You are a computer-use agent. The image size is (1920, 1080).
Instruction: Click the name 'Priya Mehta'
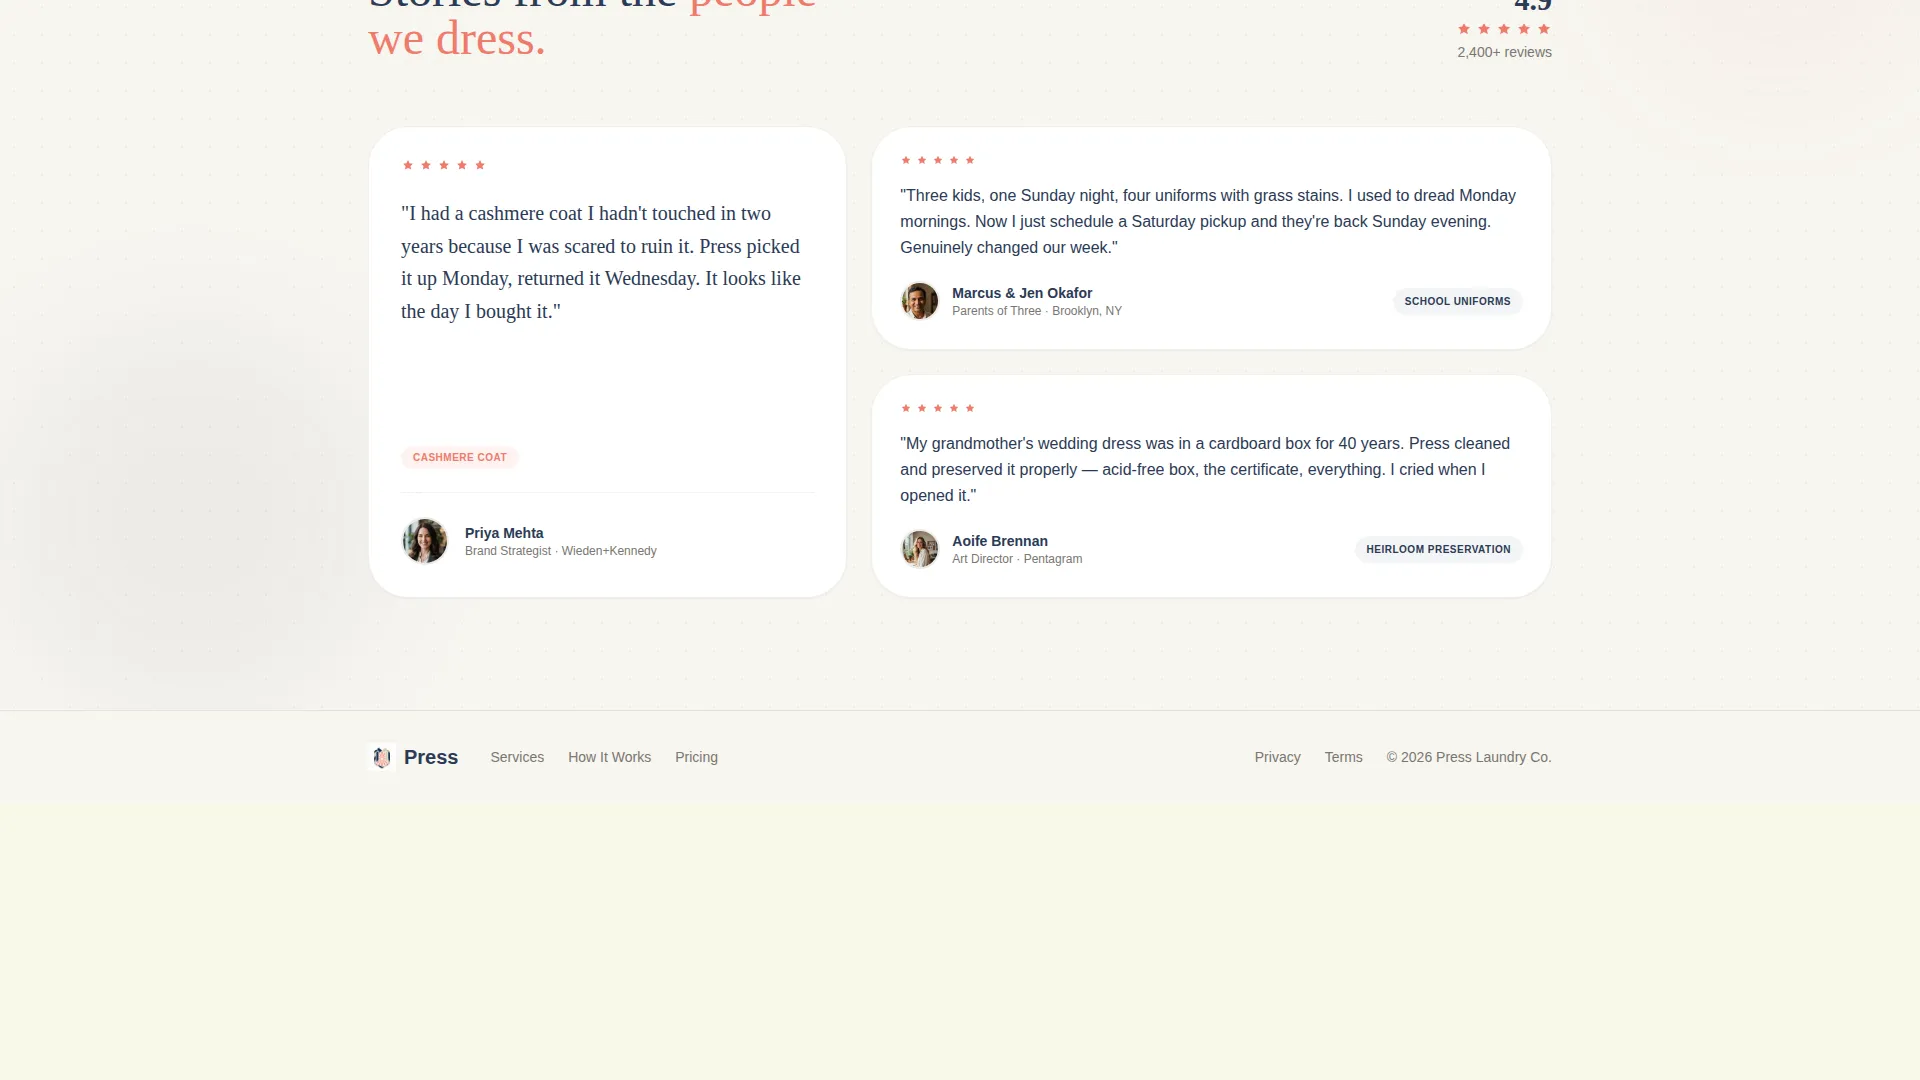(x=504, y=534)
